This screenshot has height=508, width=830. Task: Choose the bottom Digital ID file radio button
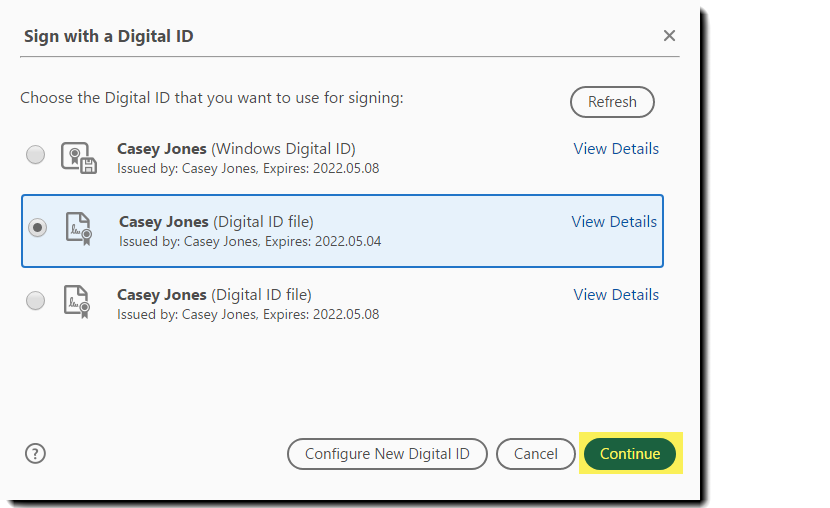click(x=36, y=301)
